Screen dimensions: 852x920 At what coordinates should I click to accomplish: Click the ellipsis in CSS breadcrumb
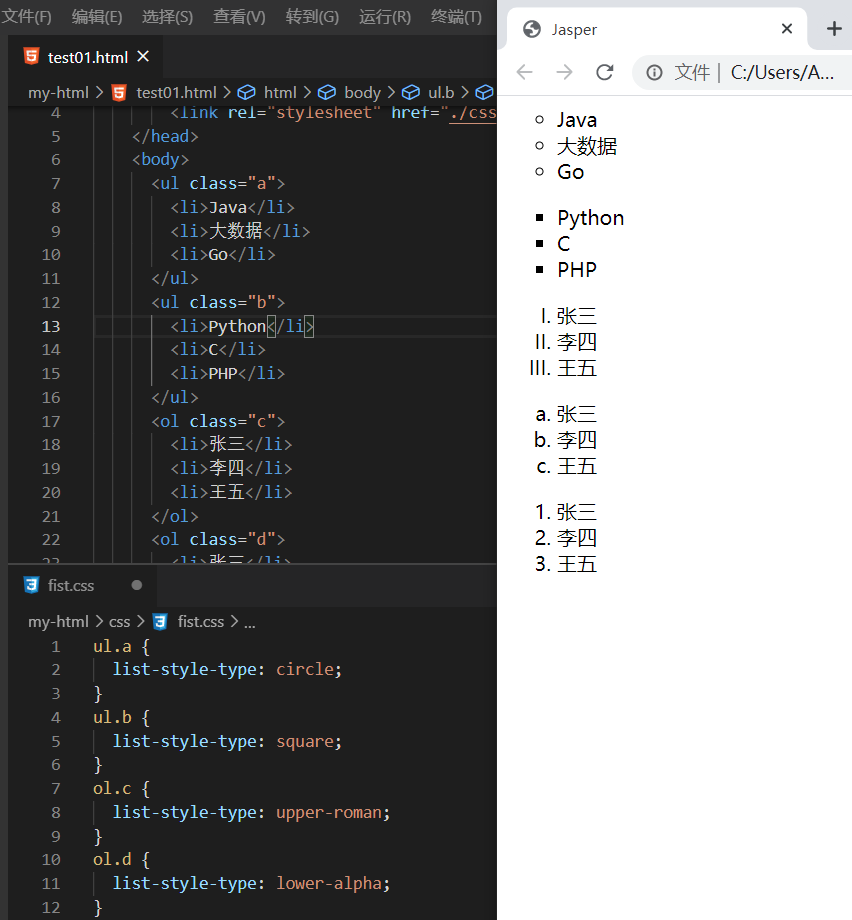click(x=250, y=624)
